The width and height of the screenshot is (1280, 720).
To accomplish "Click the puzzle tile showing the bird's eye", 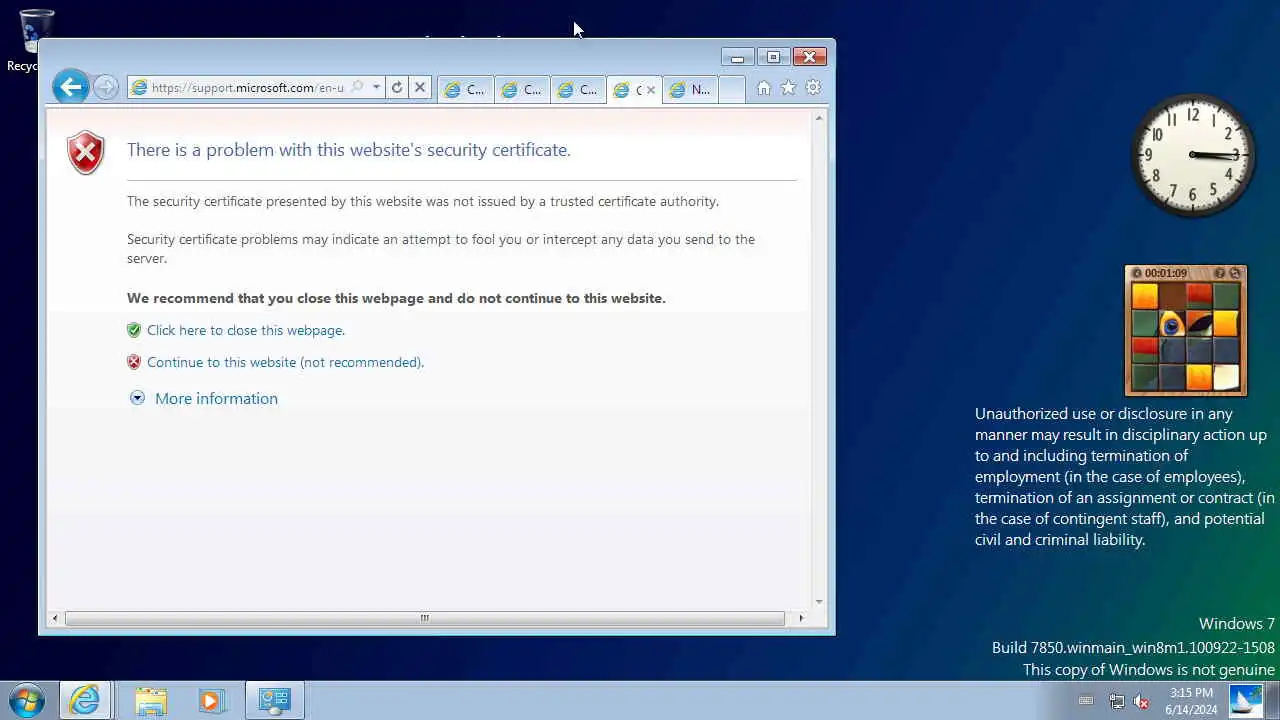I will (1172, 323).
